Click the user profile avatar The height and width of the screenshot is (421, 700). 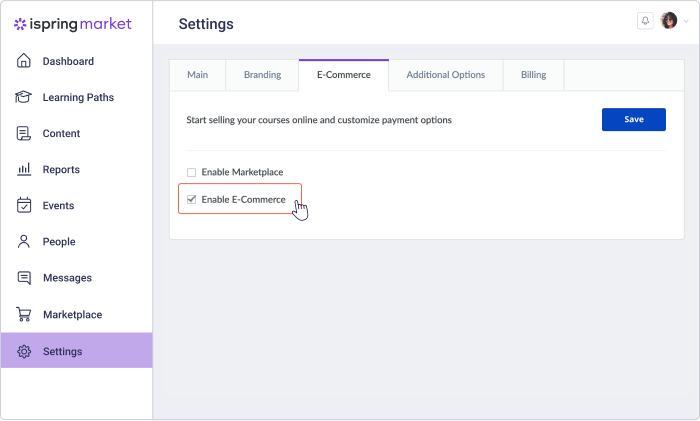click(669, 20)
